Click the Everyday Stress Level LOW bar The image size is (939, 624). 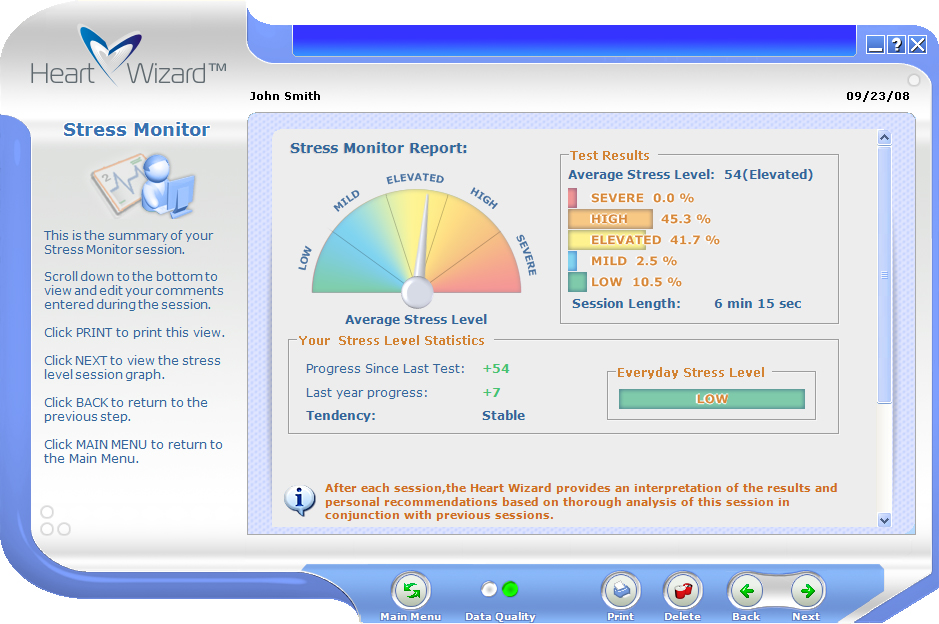[711, 399]
